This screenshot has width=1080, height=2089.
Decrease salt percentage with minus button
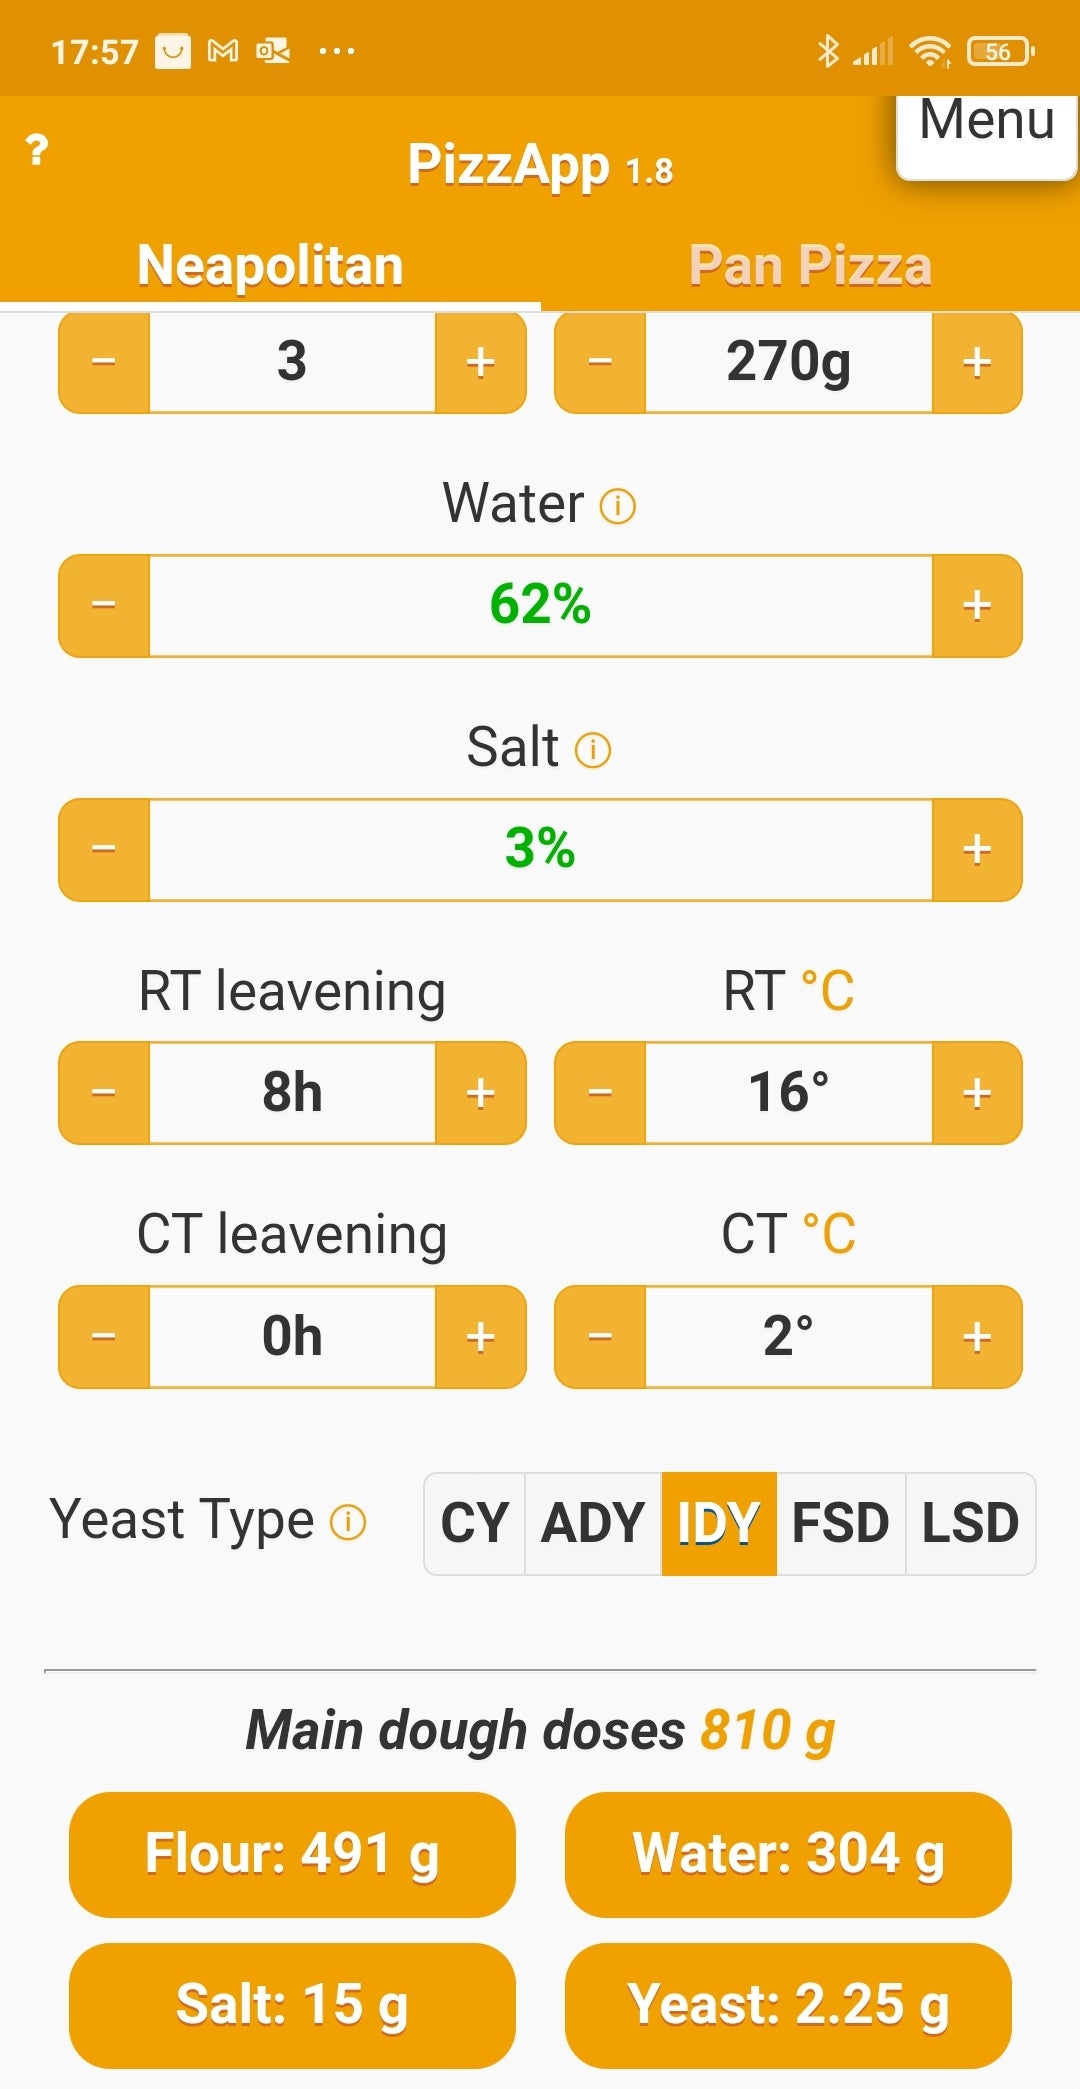[104, 850]
